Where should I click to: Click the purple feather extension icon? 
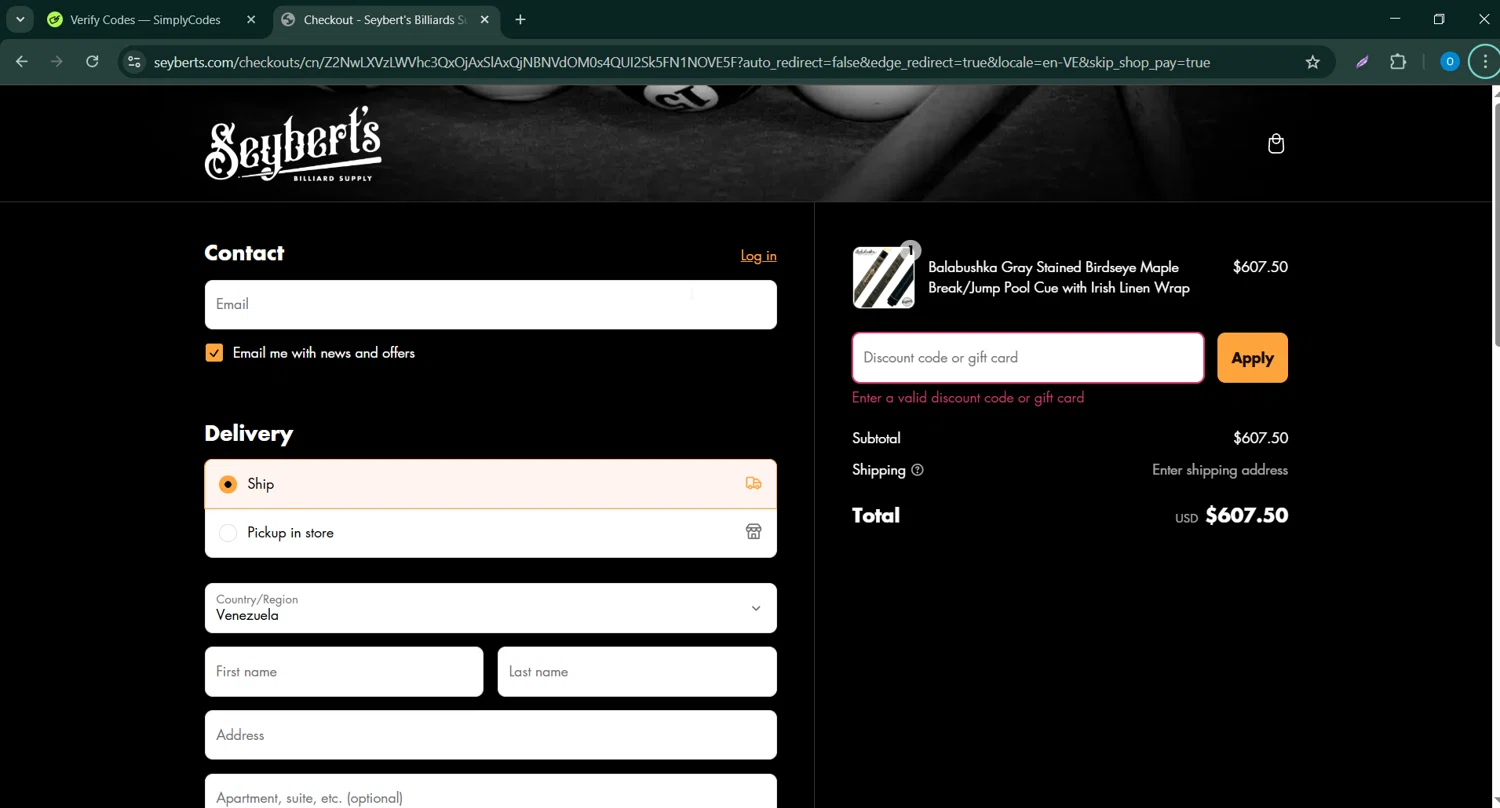coord(1362,62)
